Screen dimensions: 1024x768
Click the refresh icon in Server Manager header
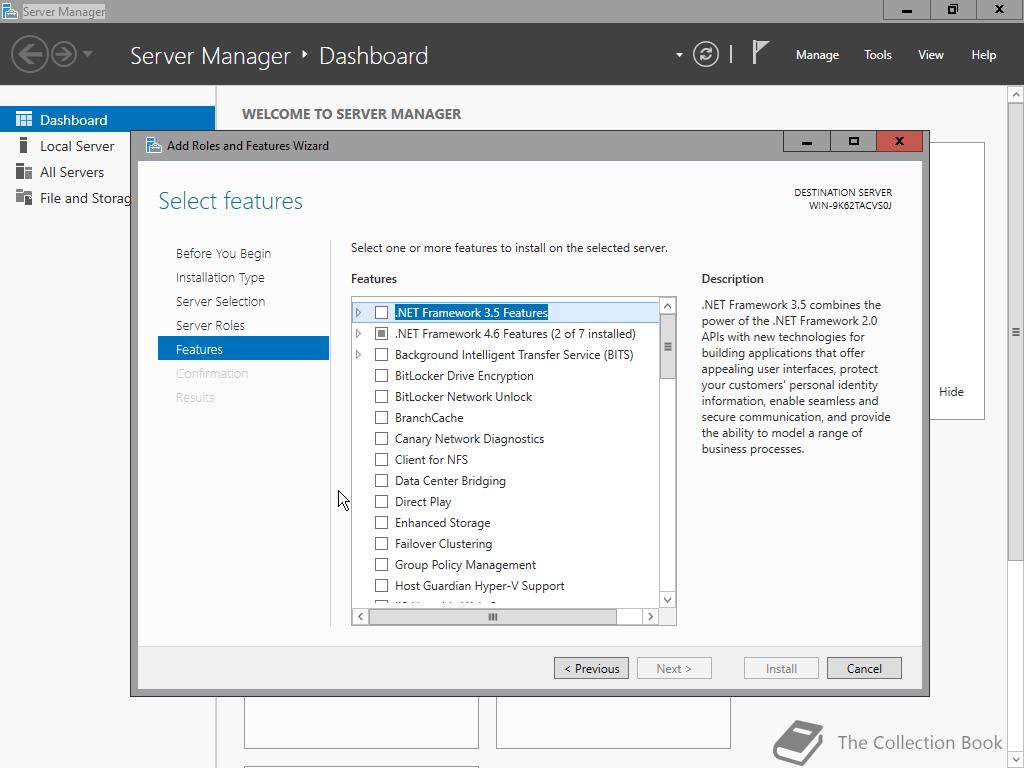pyautogui.click(x=705, y=54)
